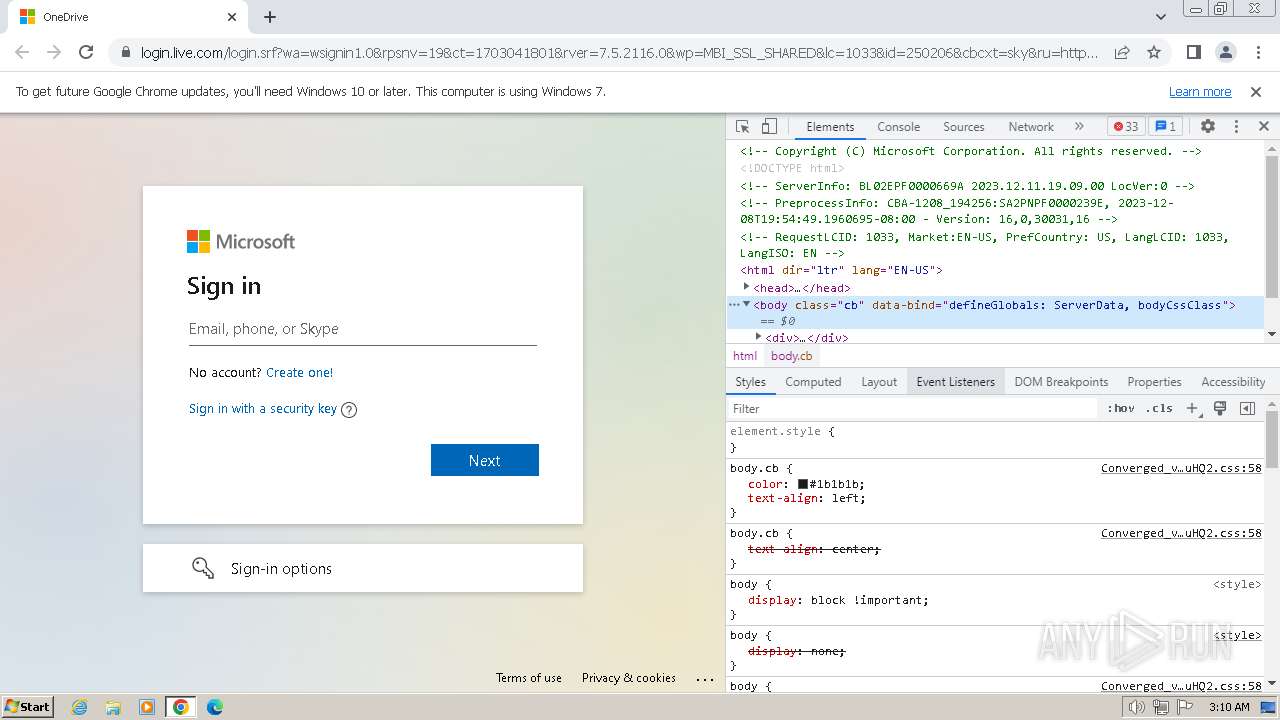The image size is (1280, 720).
Task: Open the tab search dropdown arrow
Action: (x=1160, y=17)
